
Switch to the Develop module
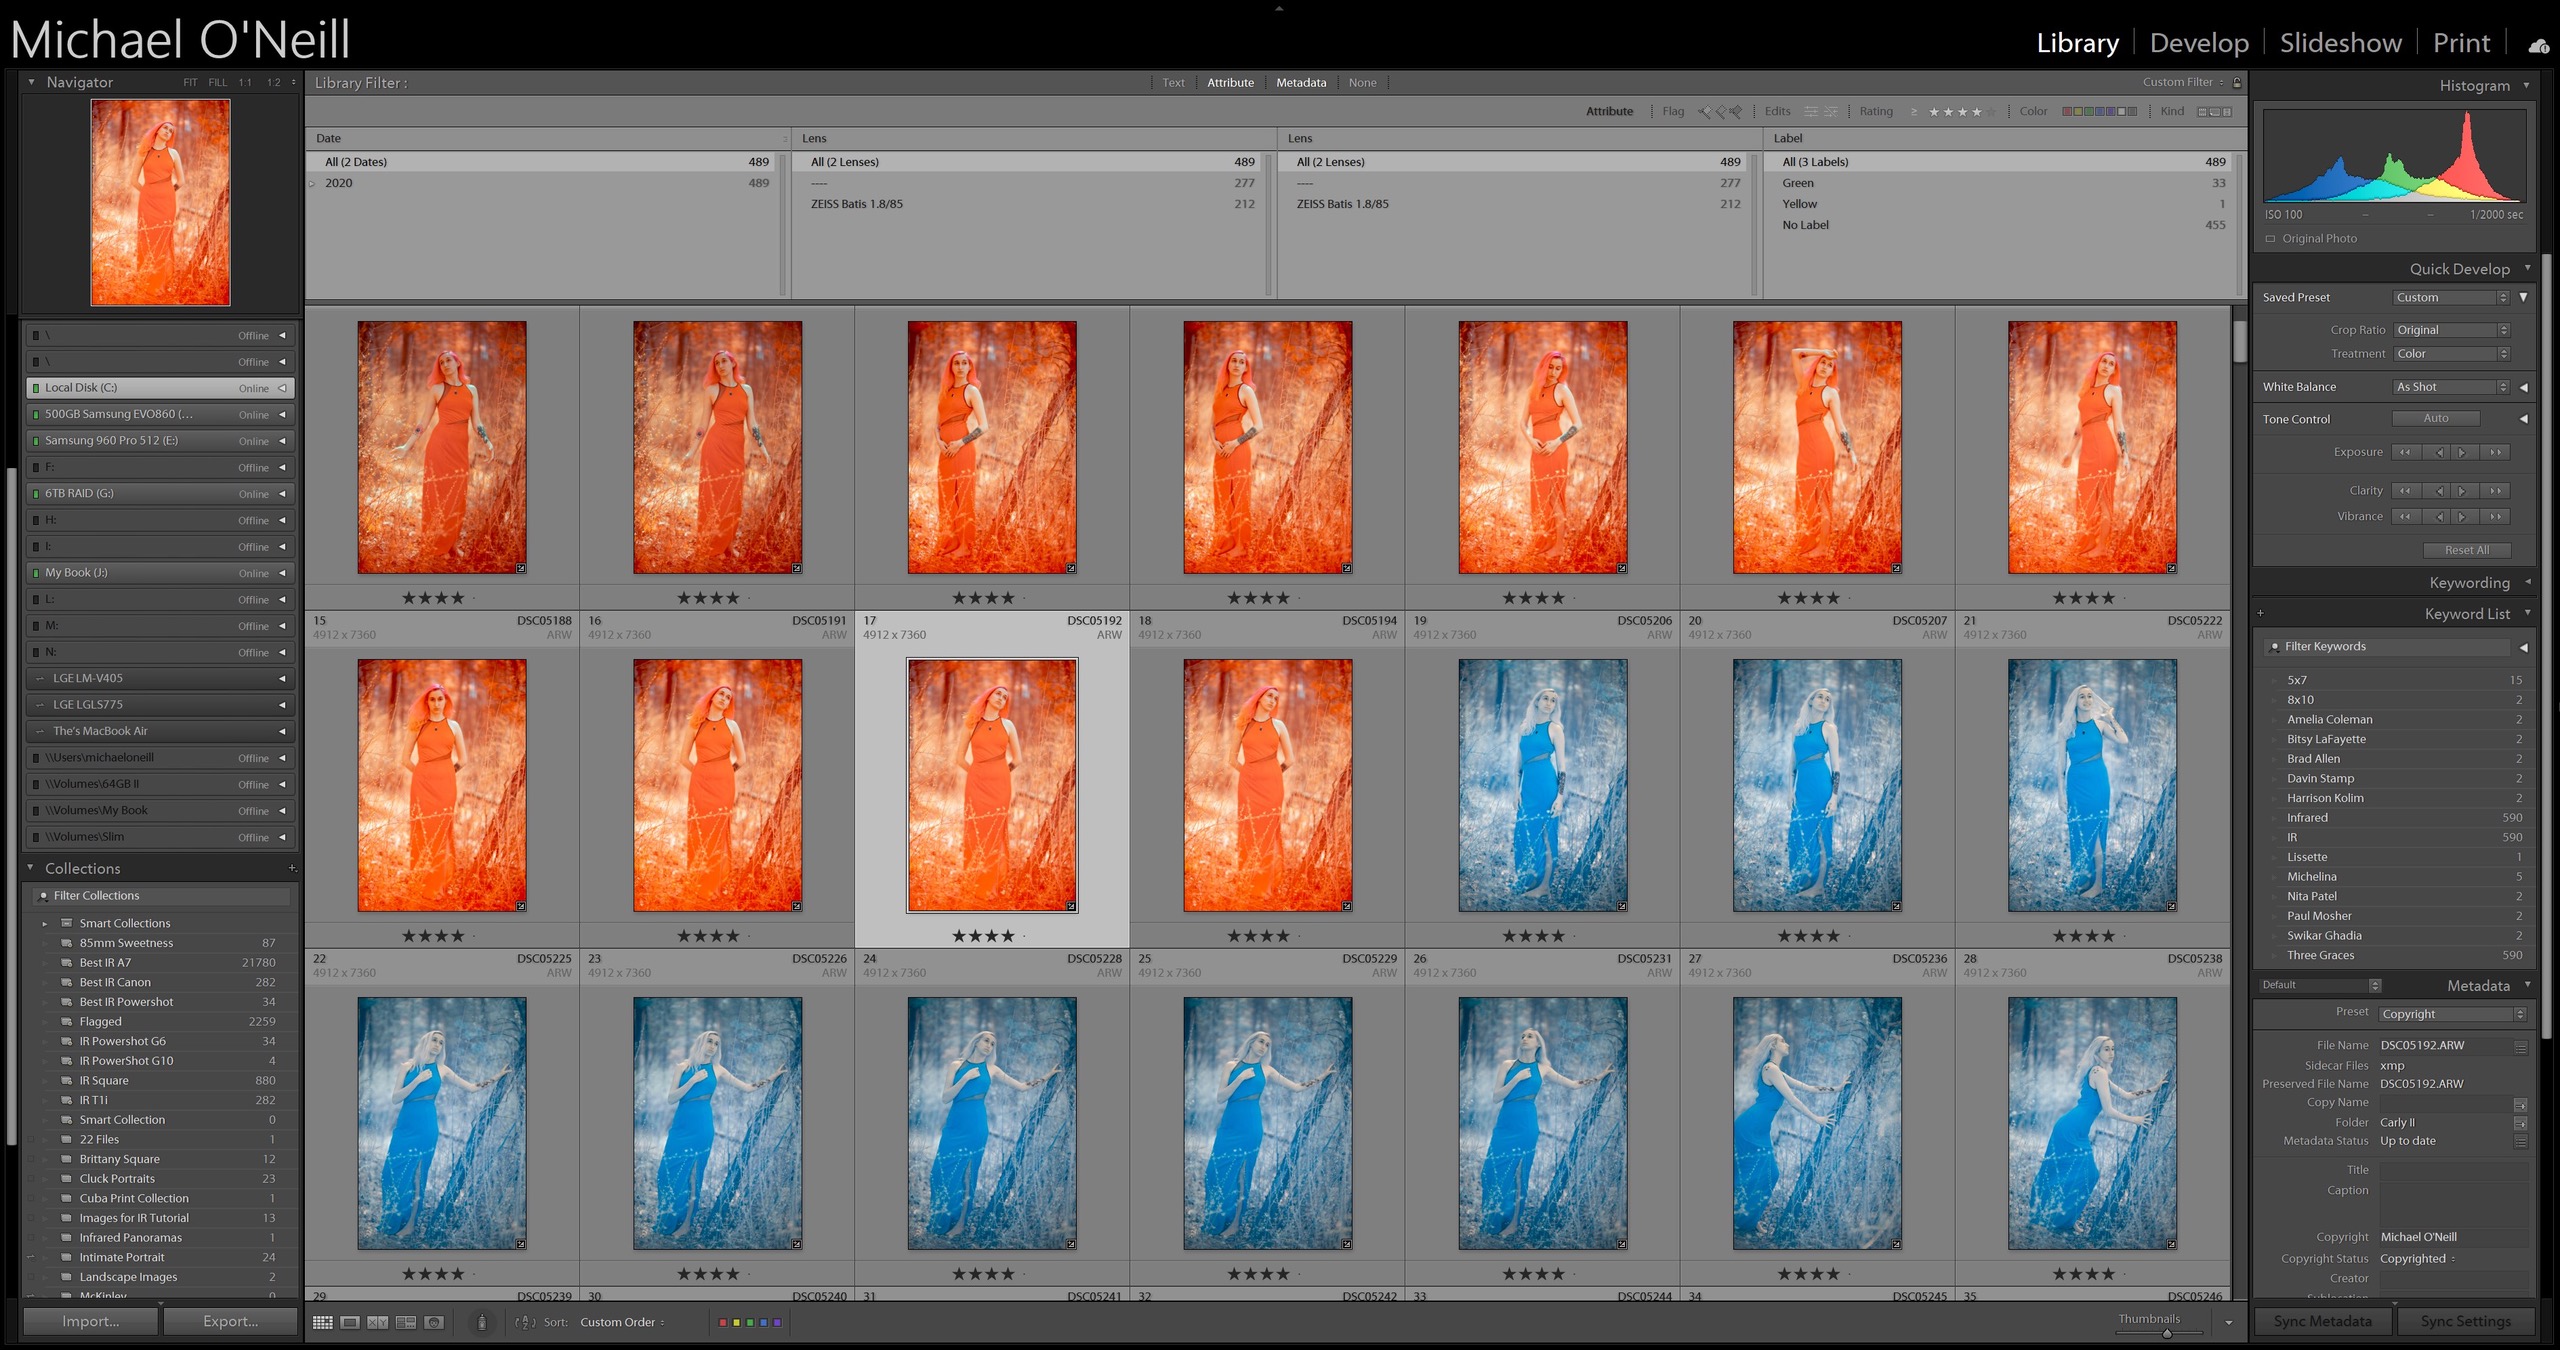(x=2199, y=43)
